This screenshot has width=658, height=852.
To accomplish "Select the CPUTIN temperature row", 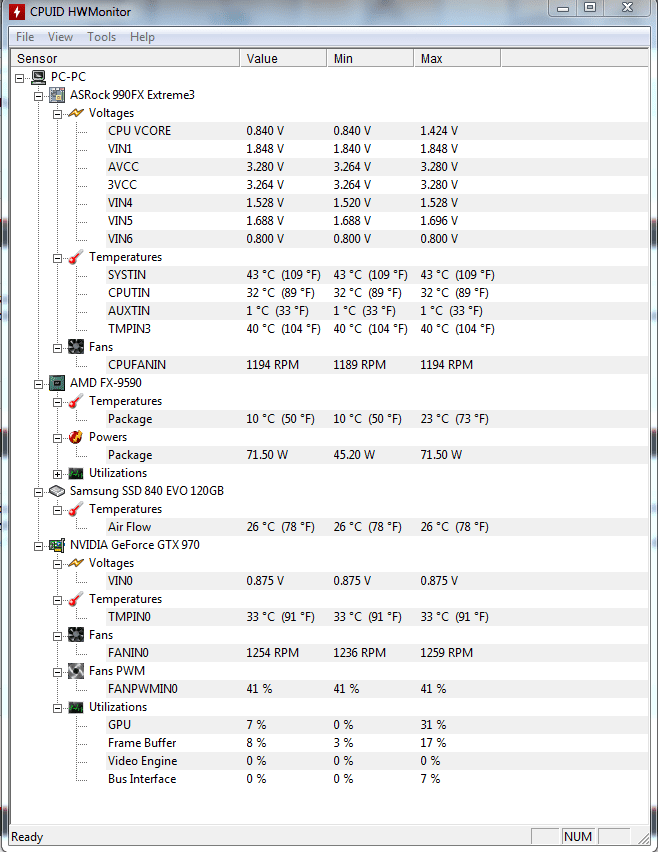I will [377, 293].
